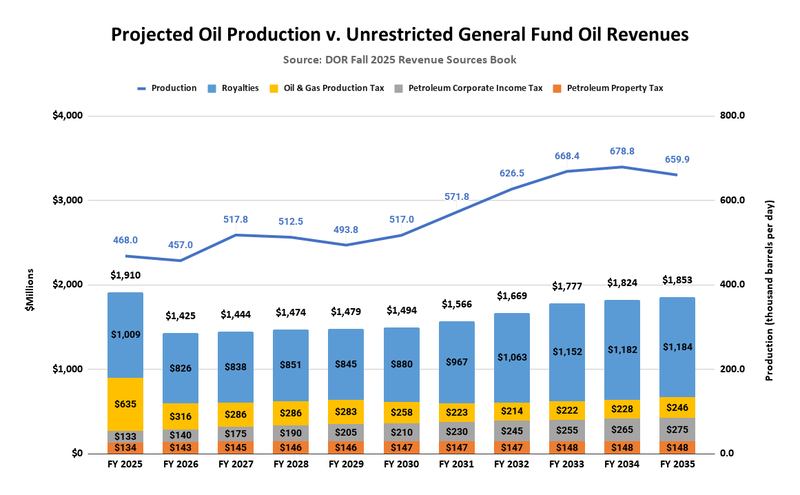Click the $1,910 total label above FY 2025

[125, 274]
